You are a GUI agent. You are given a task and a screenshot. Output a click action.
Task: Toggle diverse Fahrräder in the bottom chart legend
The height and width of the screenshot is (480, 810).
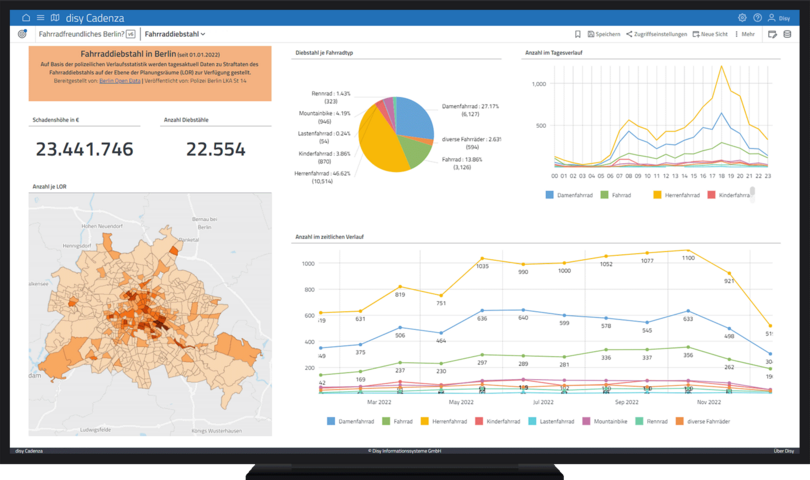click(703, 421)
